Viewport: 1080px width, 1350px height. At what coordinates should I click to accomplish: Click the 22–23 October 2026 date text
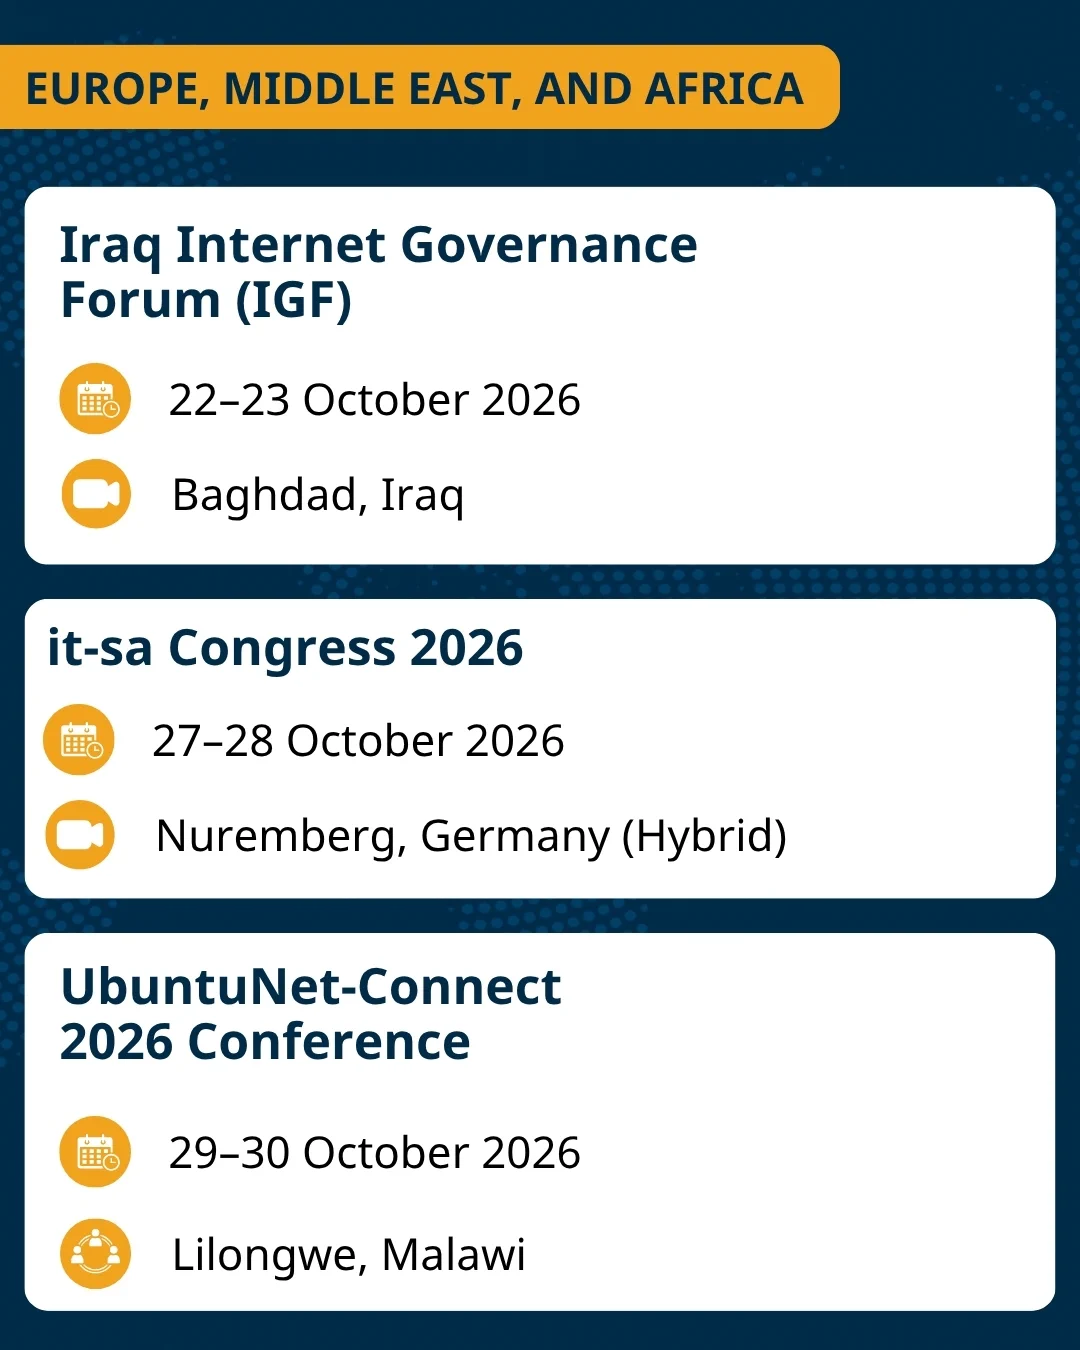[374, 400]
